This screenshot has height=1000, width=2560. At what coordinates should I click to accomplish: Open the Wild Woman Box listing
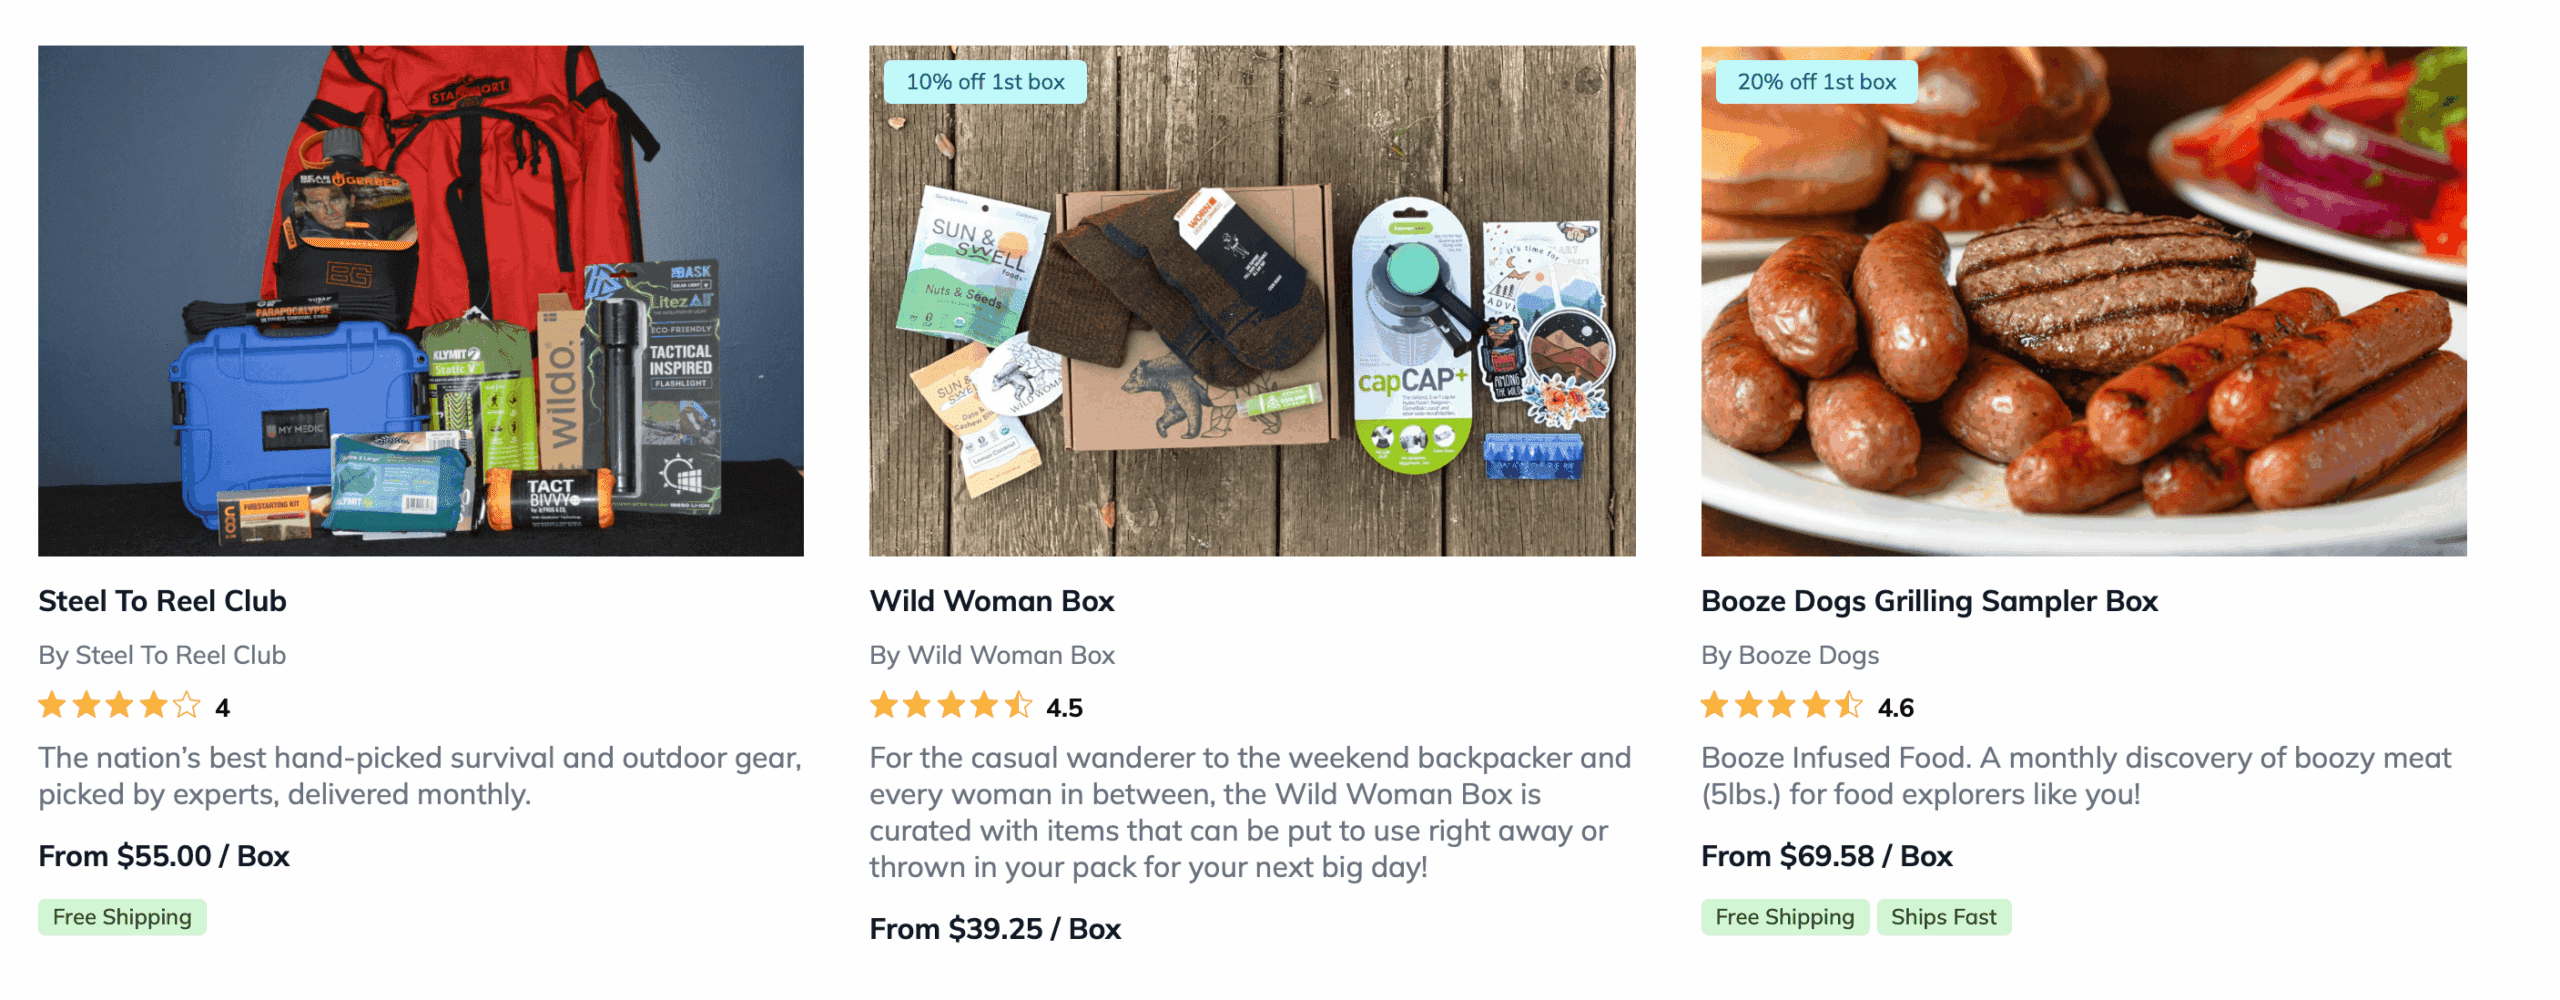click(x=993, y=601)
